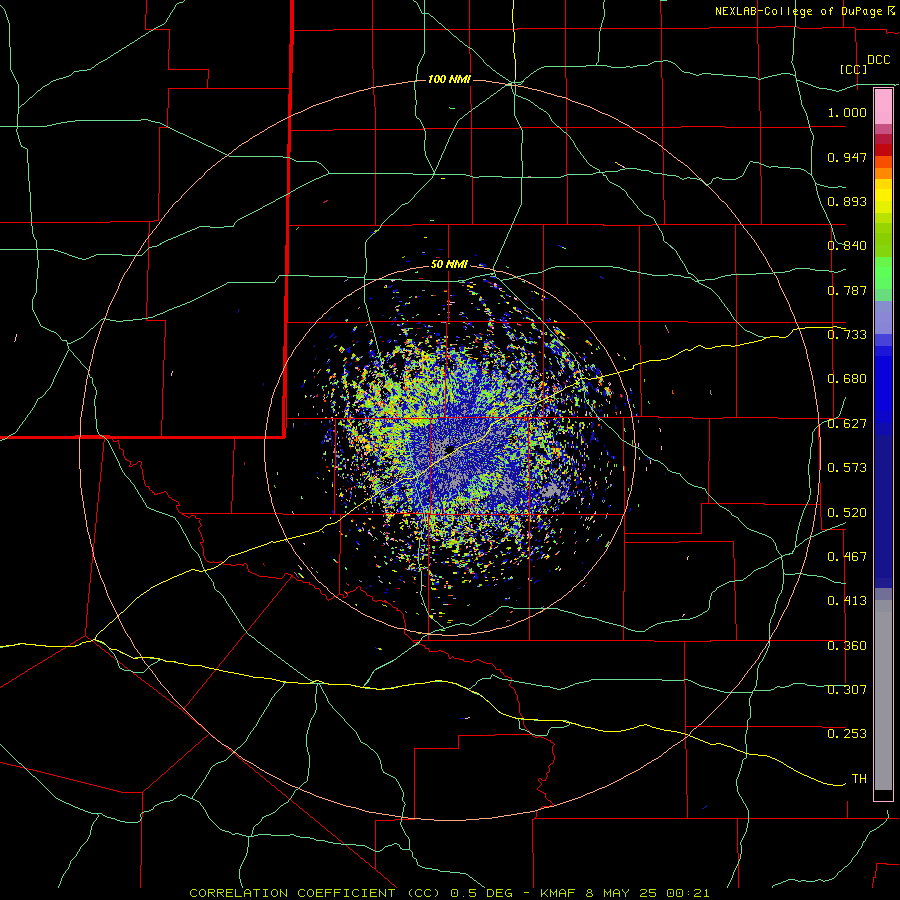Select the 0.360 legend value
The height and width of the screenshot is (900, 900).
coord(847,646)
